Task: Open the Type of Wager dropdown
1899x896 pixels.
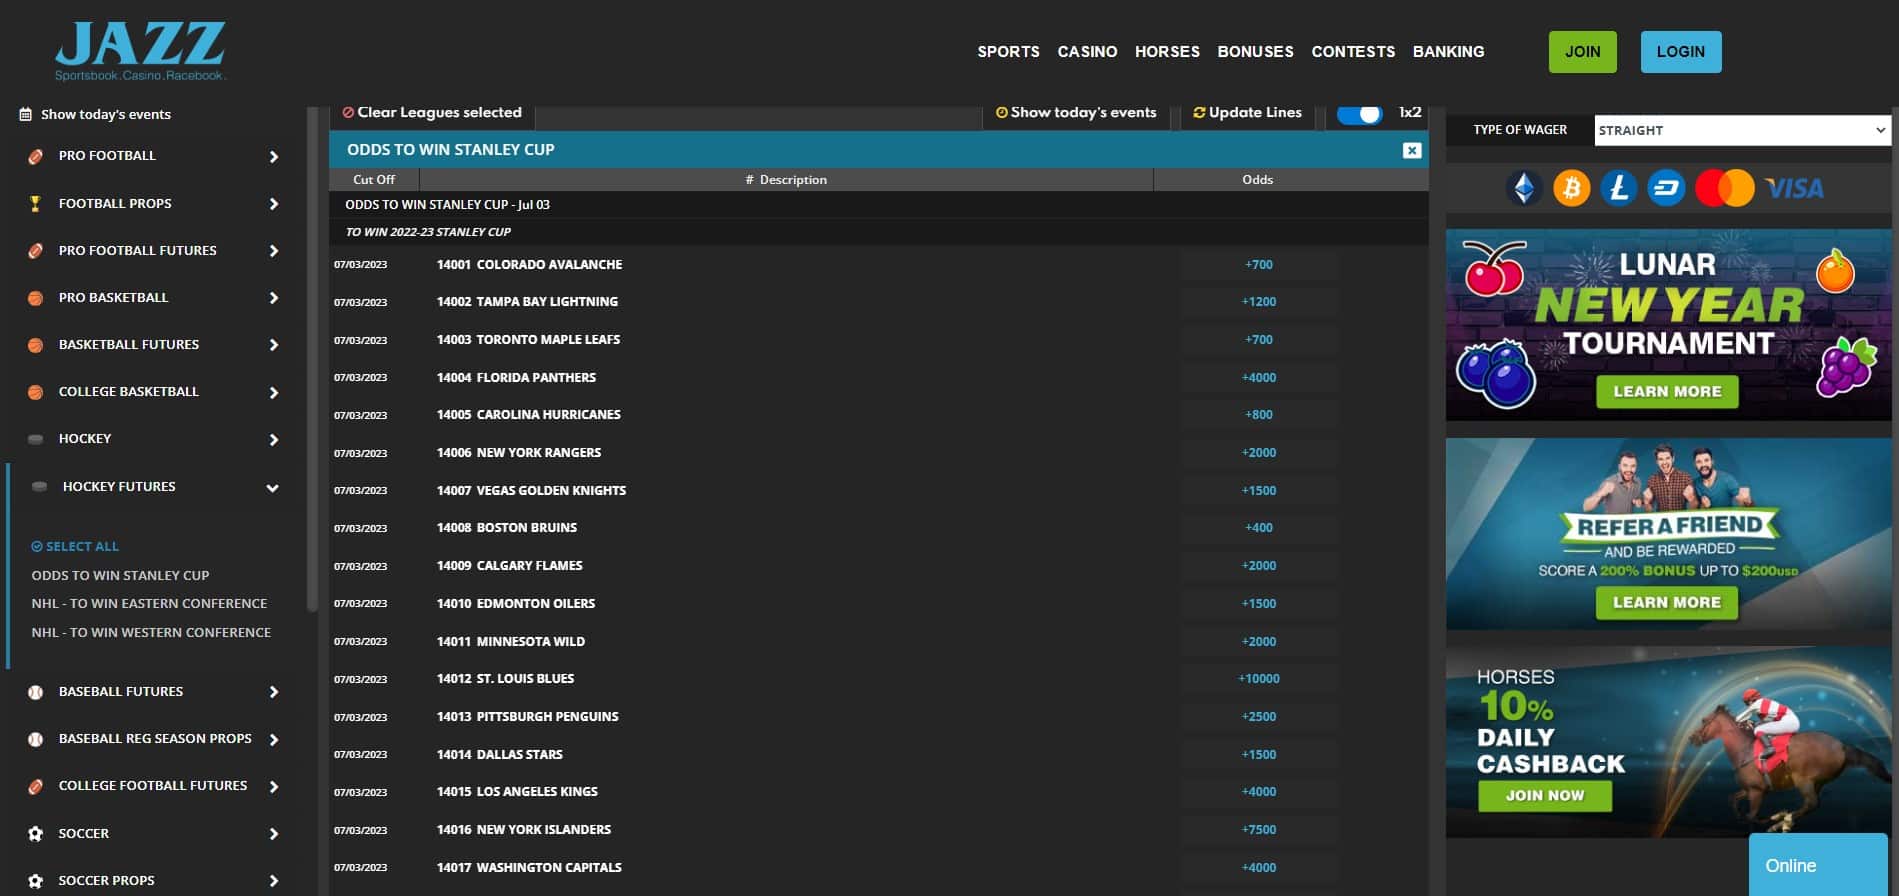Action: click(1742, 130)
